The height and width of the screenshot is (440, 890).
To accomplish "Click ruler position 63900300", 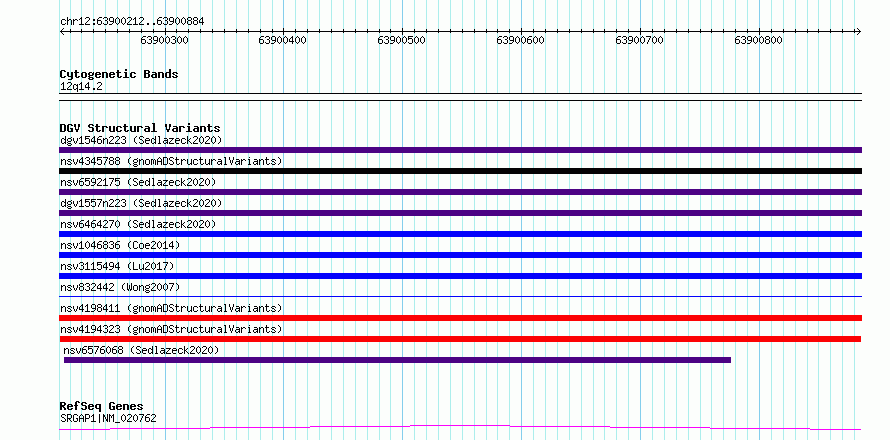I will tap(165, 40).
